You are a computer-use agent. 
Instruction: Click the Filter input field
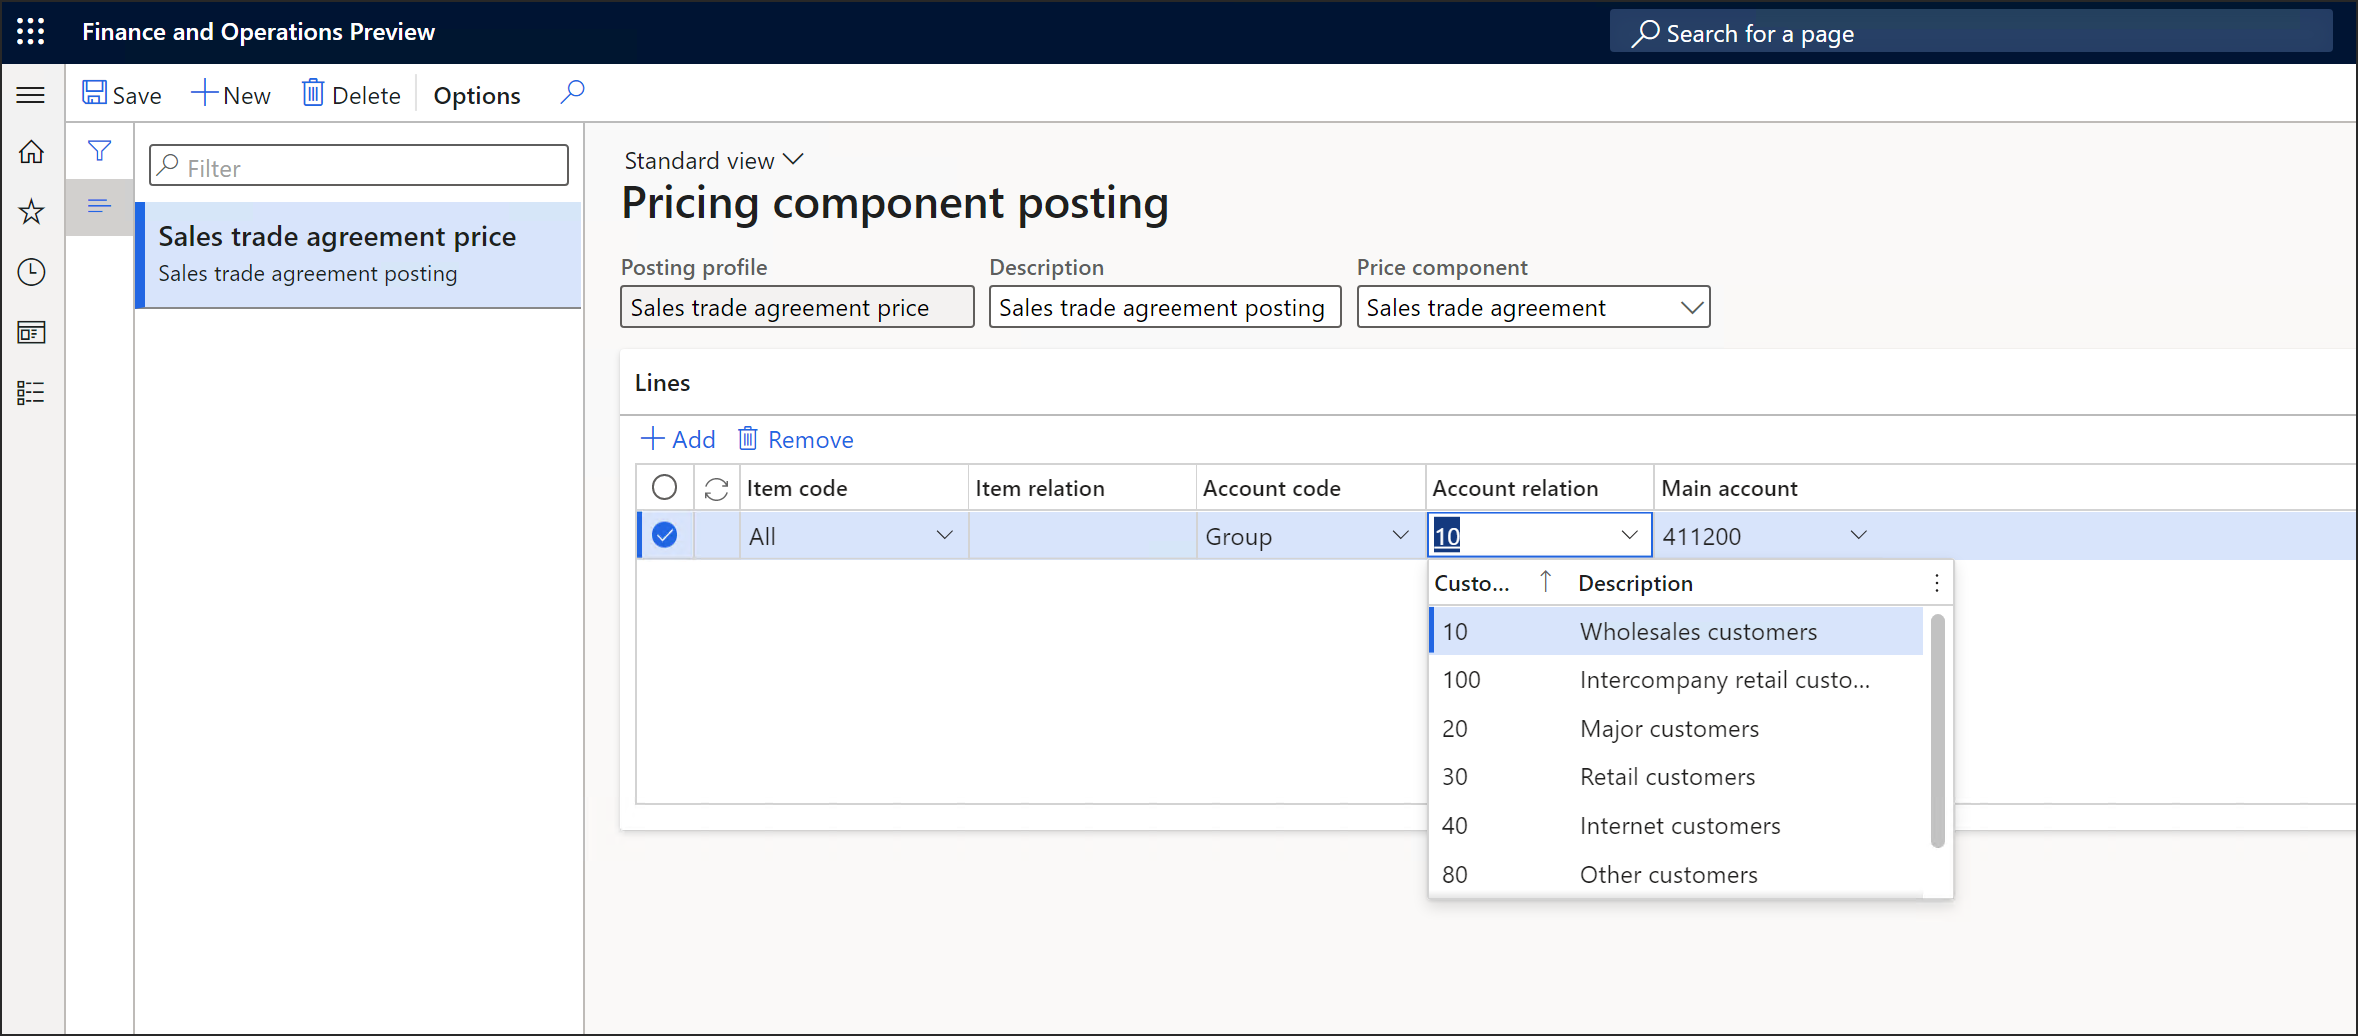point(359,166)
